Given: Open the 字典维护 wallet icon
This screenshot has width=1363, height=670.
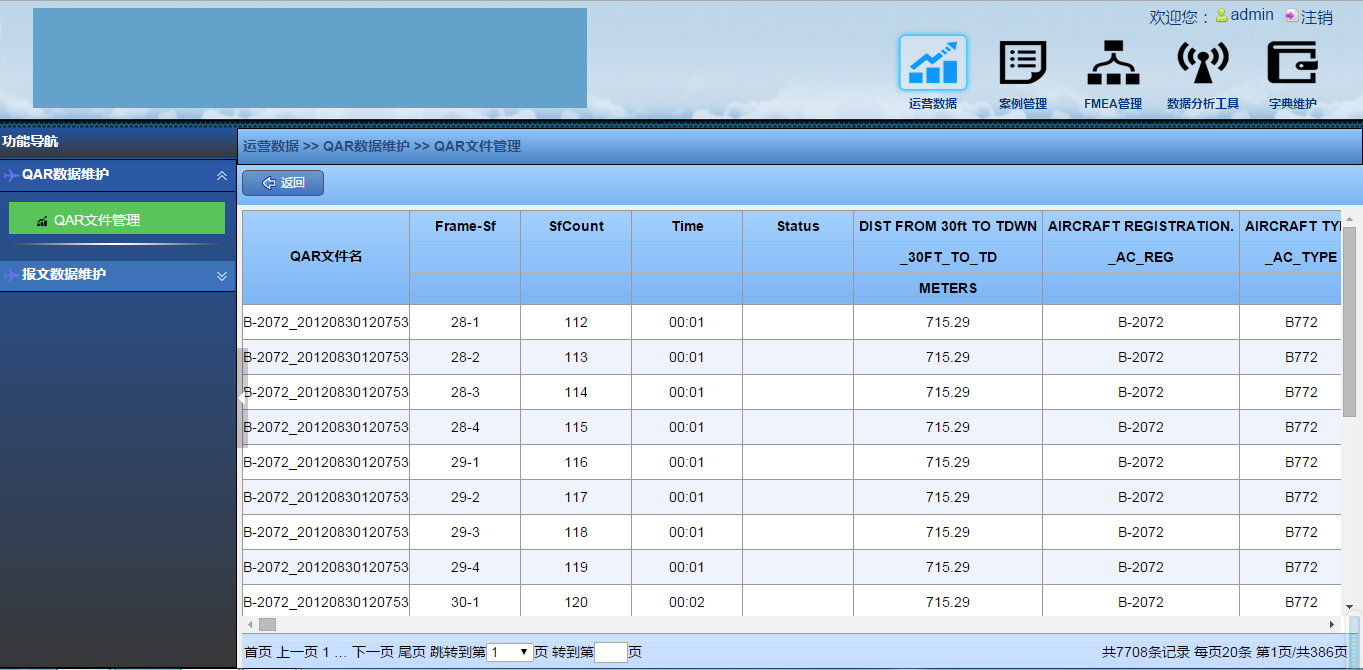Looking at the screenshot, I should coord(1292,63).
